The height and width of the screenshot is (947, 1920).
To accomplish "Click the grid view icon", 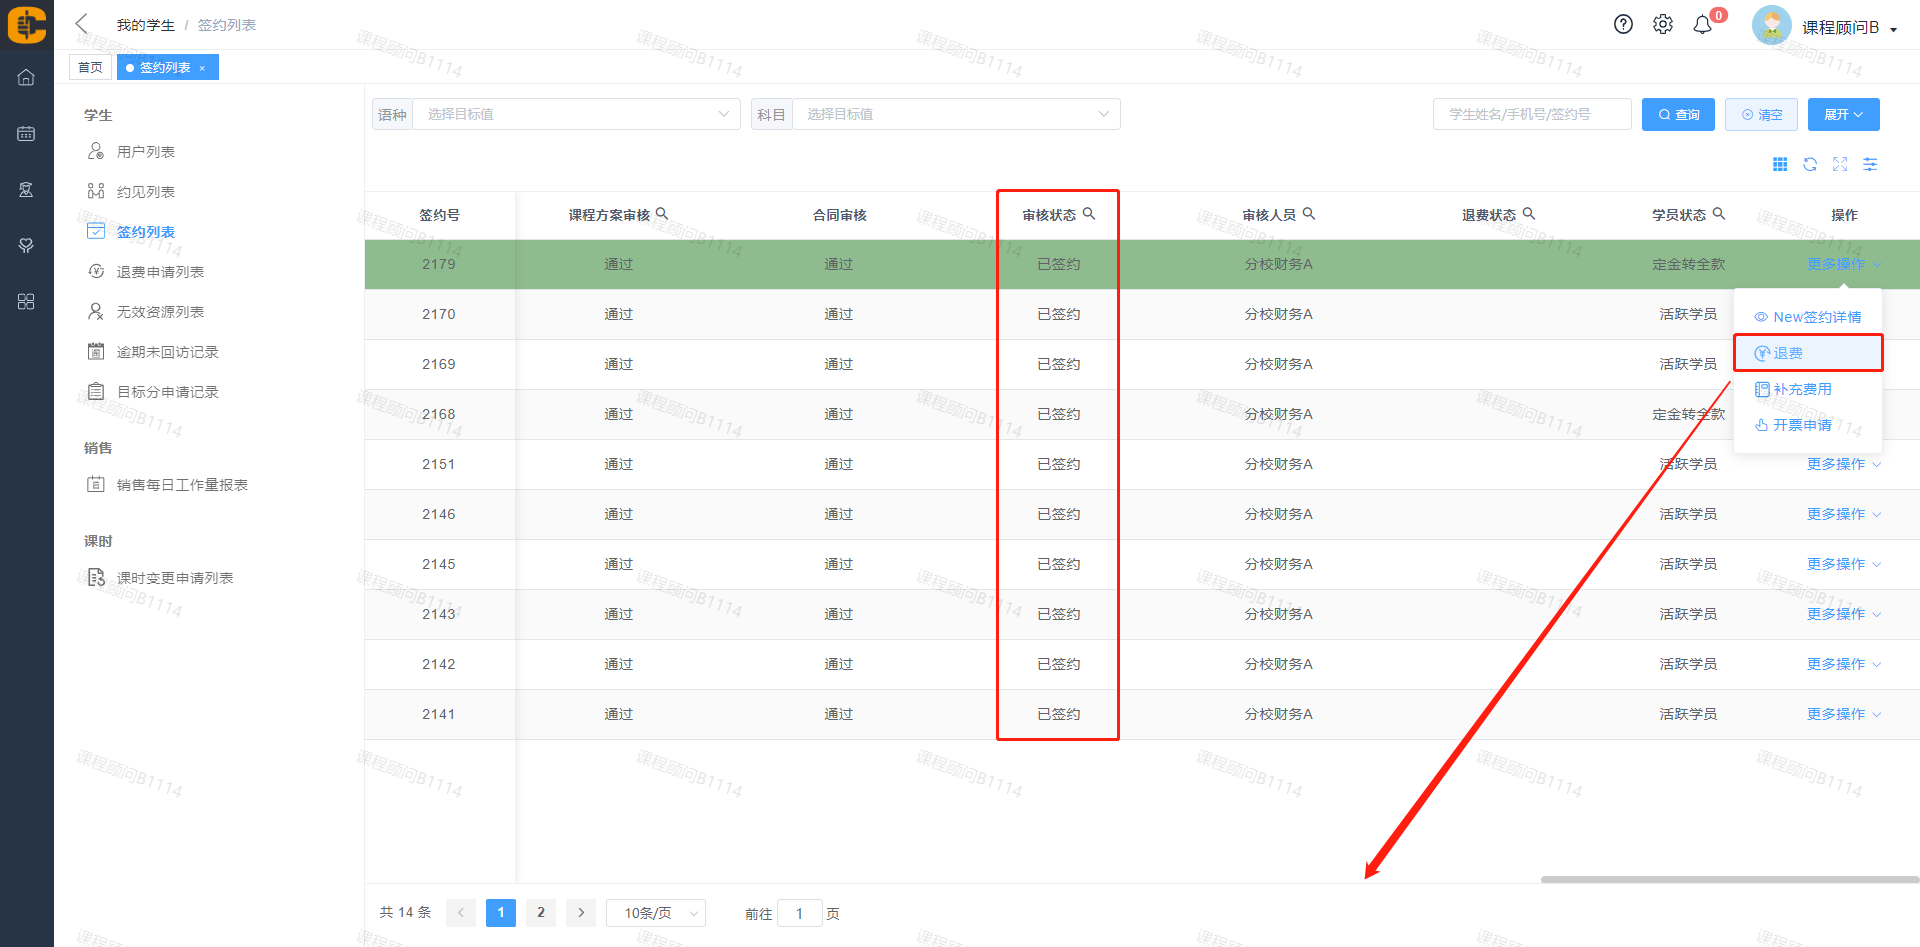I will pyautogui.click(x=1780, y=165).
